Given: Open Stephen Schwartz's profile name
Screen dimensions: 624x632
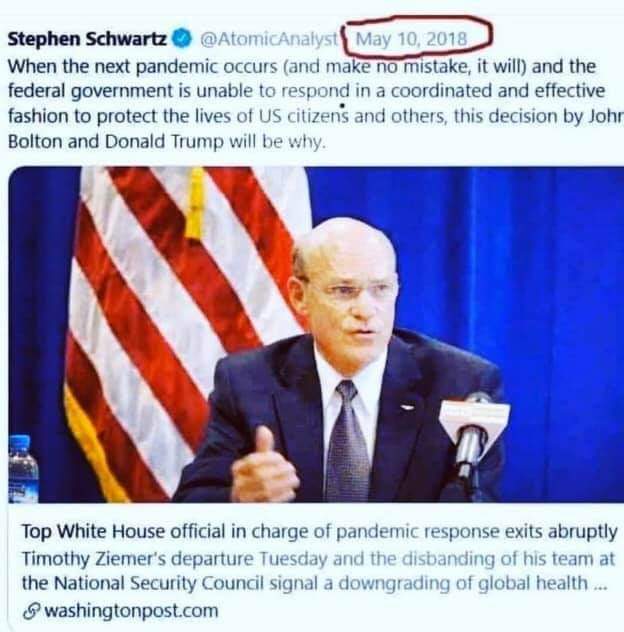Looking at the screenshot, I should [x=87, y=39].
